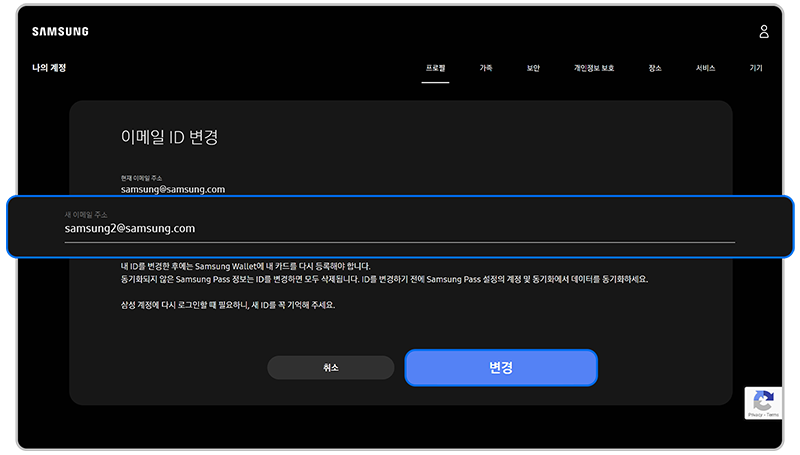
Task: Select current email samsung@samsung.com text
Action: (x=173, y=189)
